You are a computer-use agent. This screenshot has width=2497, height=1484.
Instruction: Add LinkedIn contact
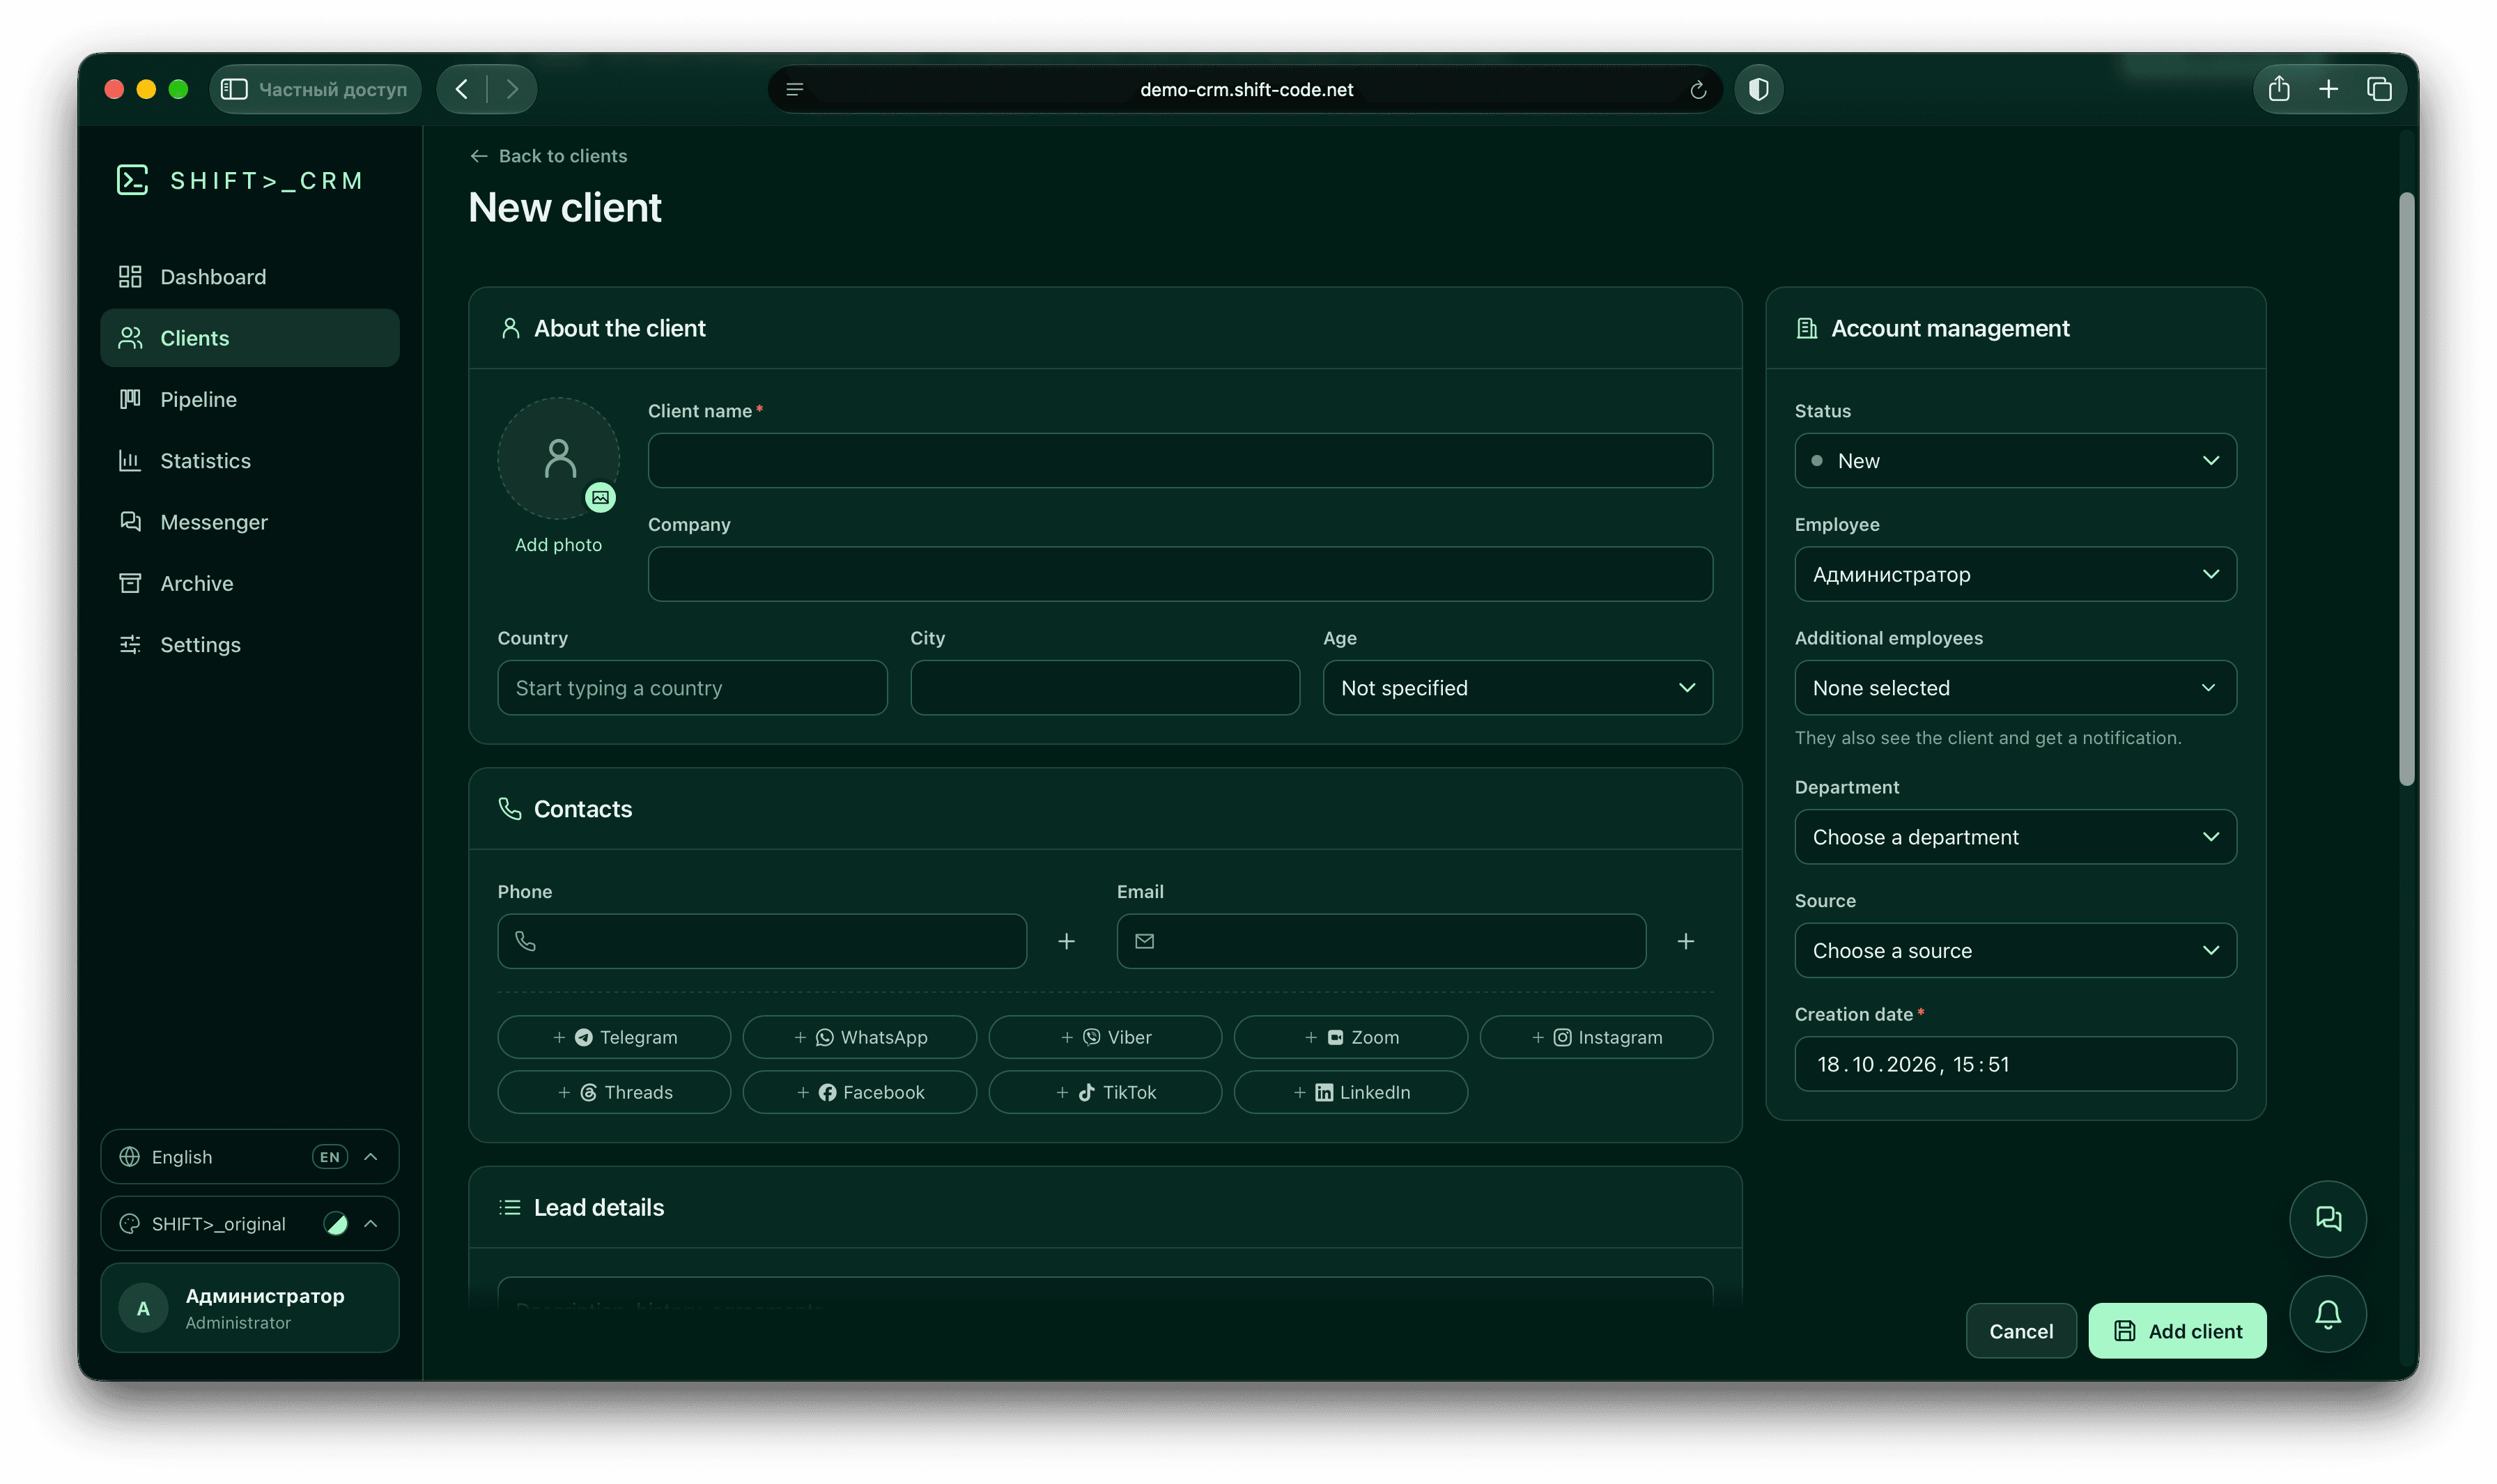1350,1092
